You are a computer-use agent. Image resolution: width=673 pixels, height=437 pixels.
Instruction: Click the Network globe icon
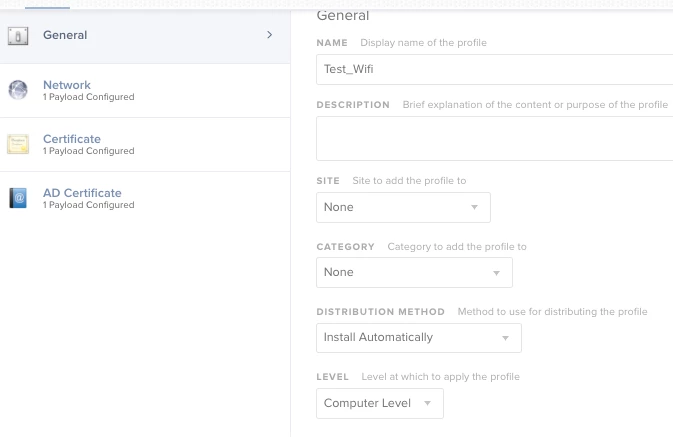pos(18,90)
